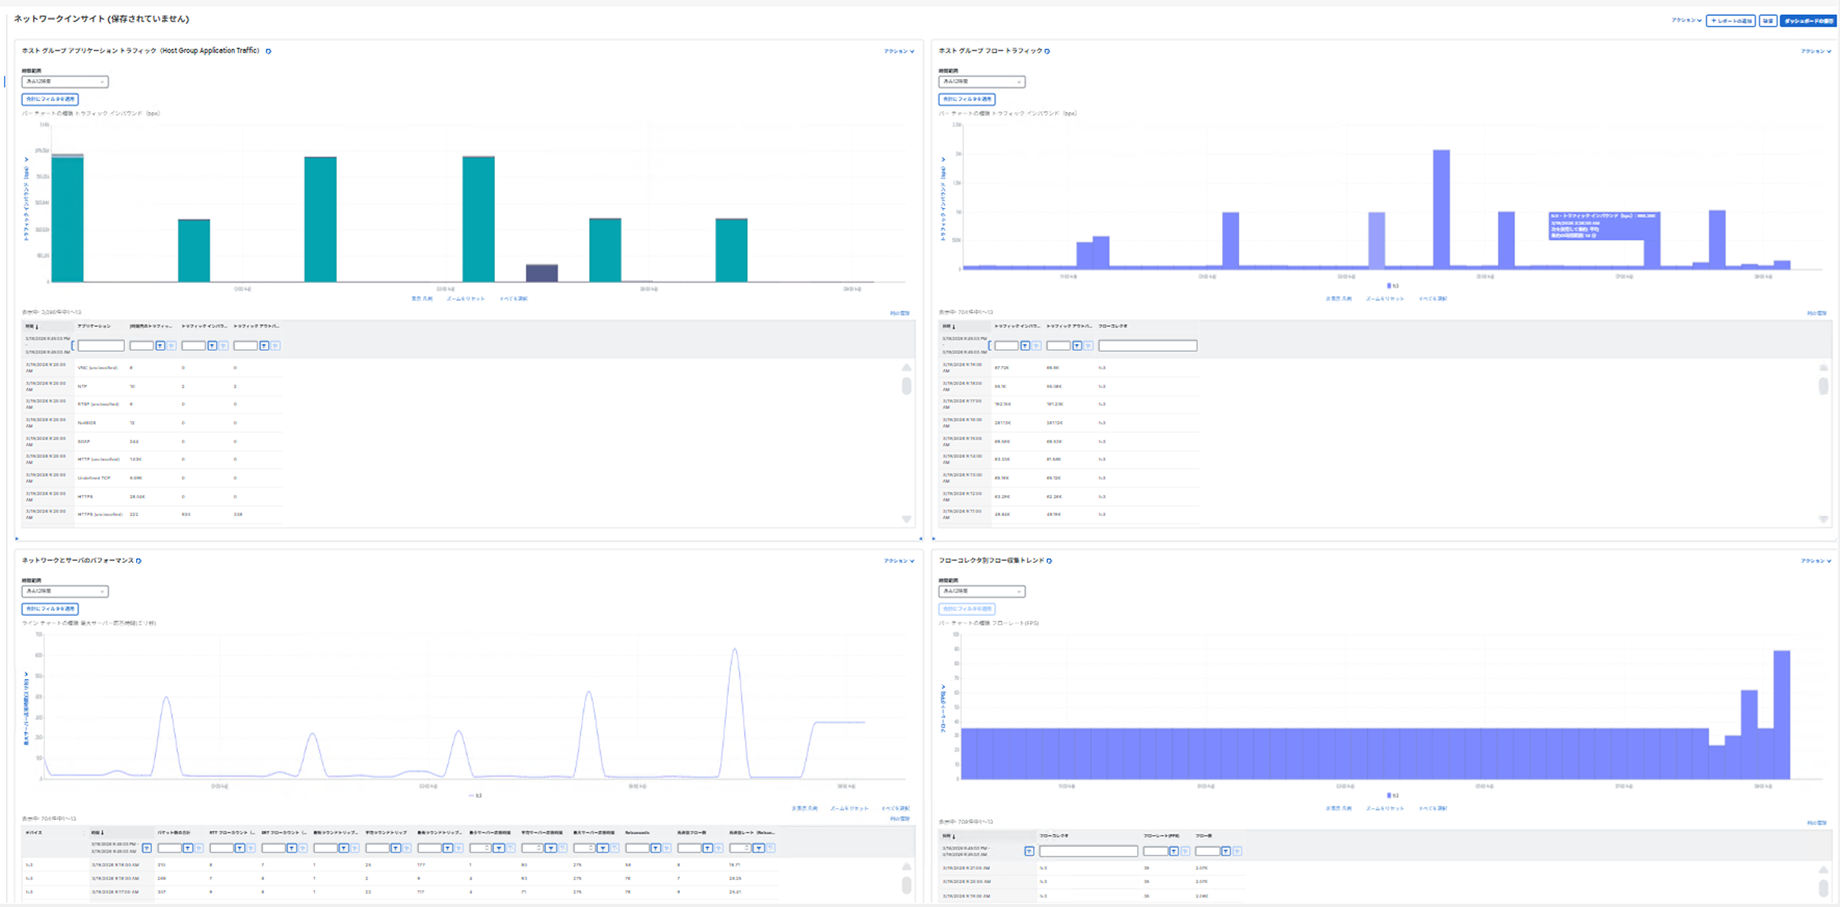Click フローコレクタ filter input in flow traffic table
The width and height of the screenshot is (1840, 907).
[1147, 346]
